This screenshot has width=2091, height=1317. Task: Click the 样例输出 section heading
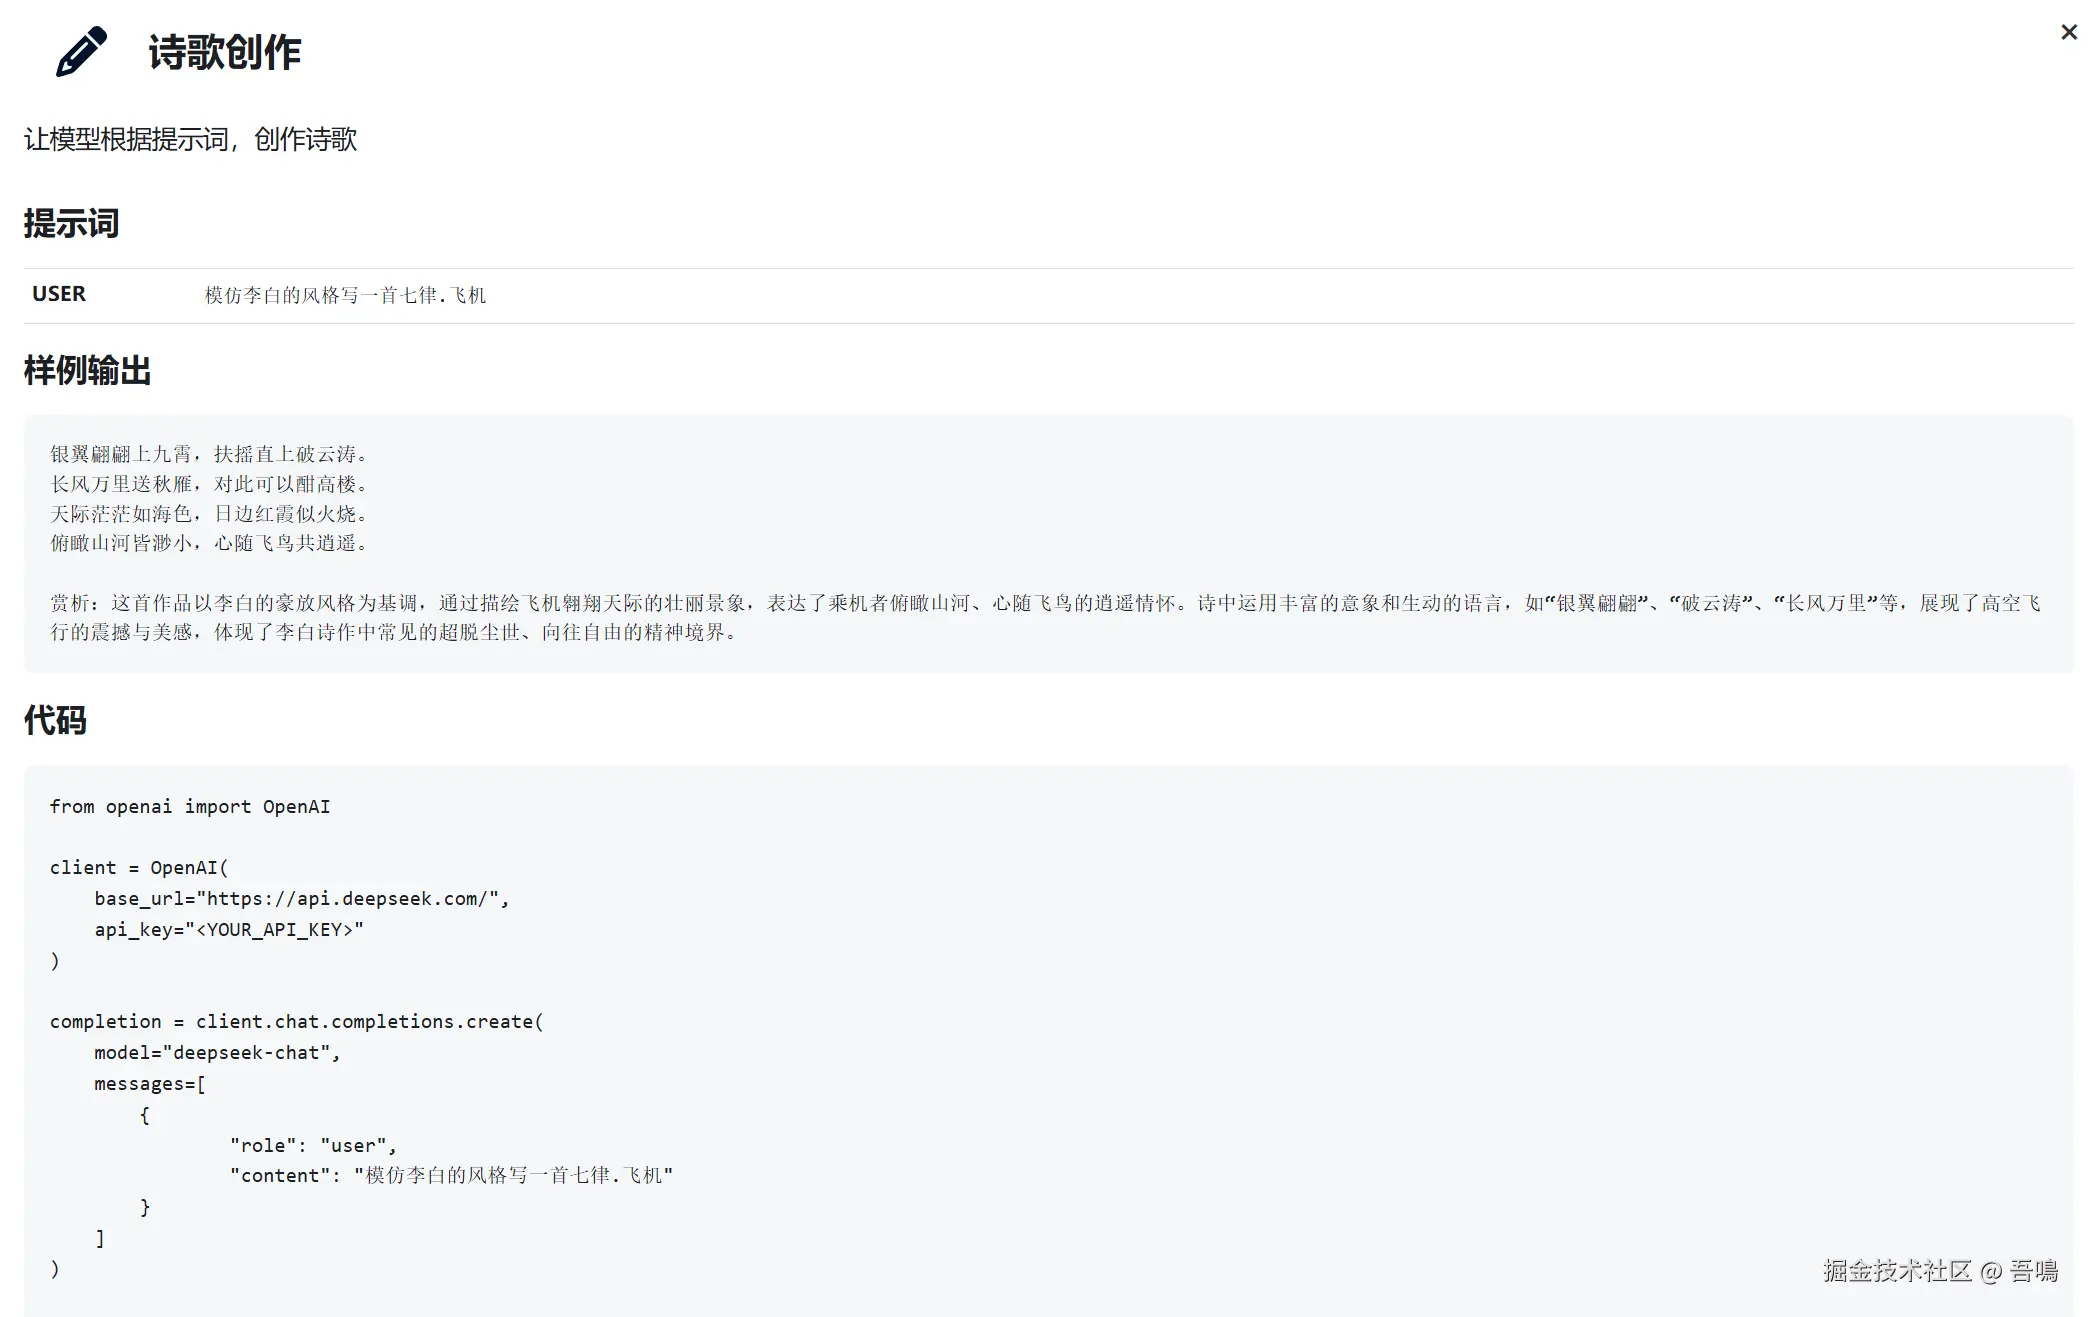[87, 371]
